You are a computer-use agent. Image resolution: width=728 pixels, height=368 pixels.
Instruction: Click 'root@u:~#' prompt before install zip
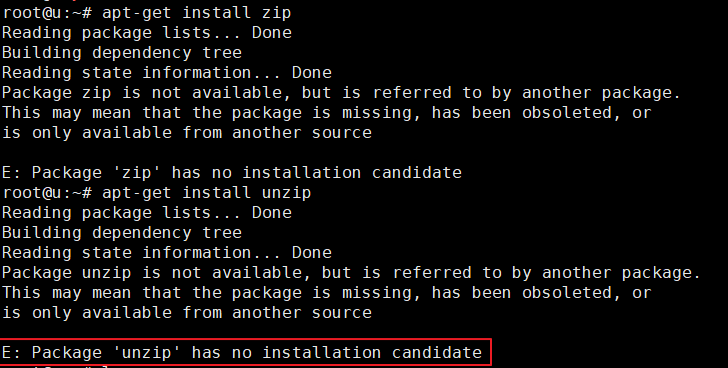tap(46, 13)
